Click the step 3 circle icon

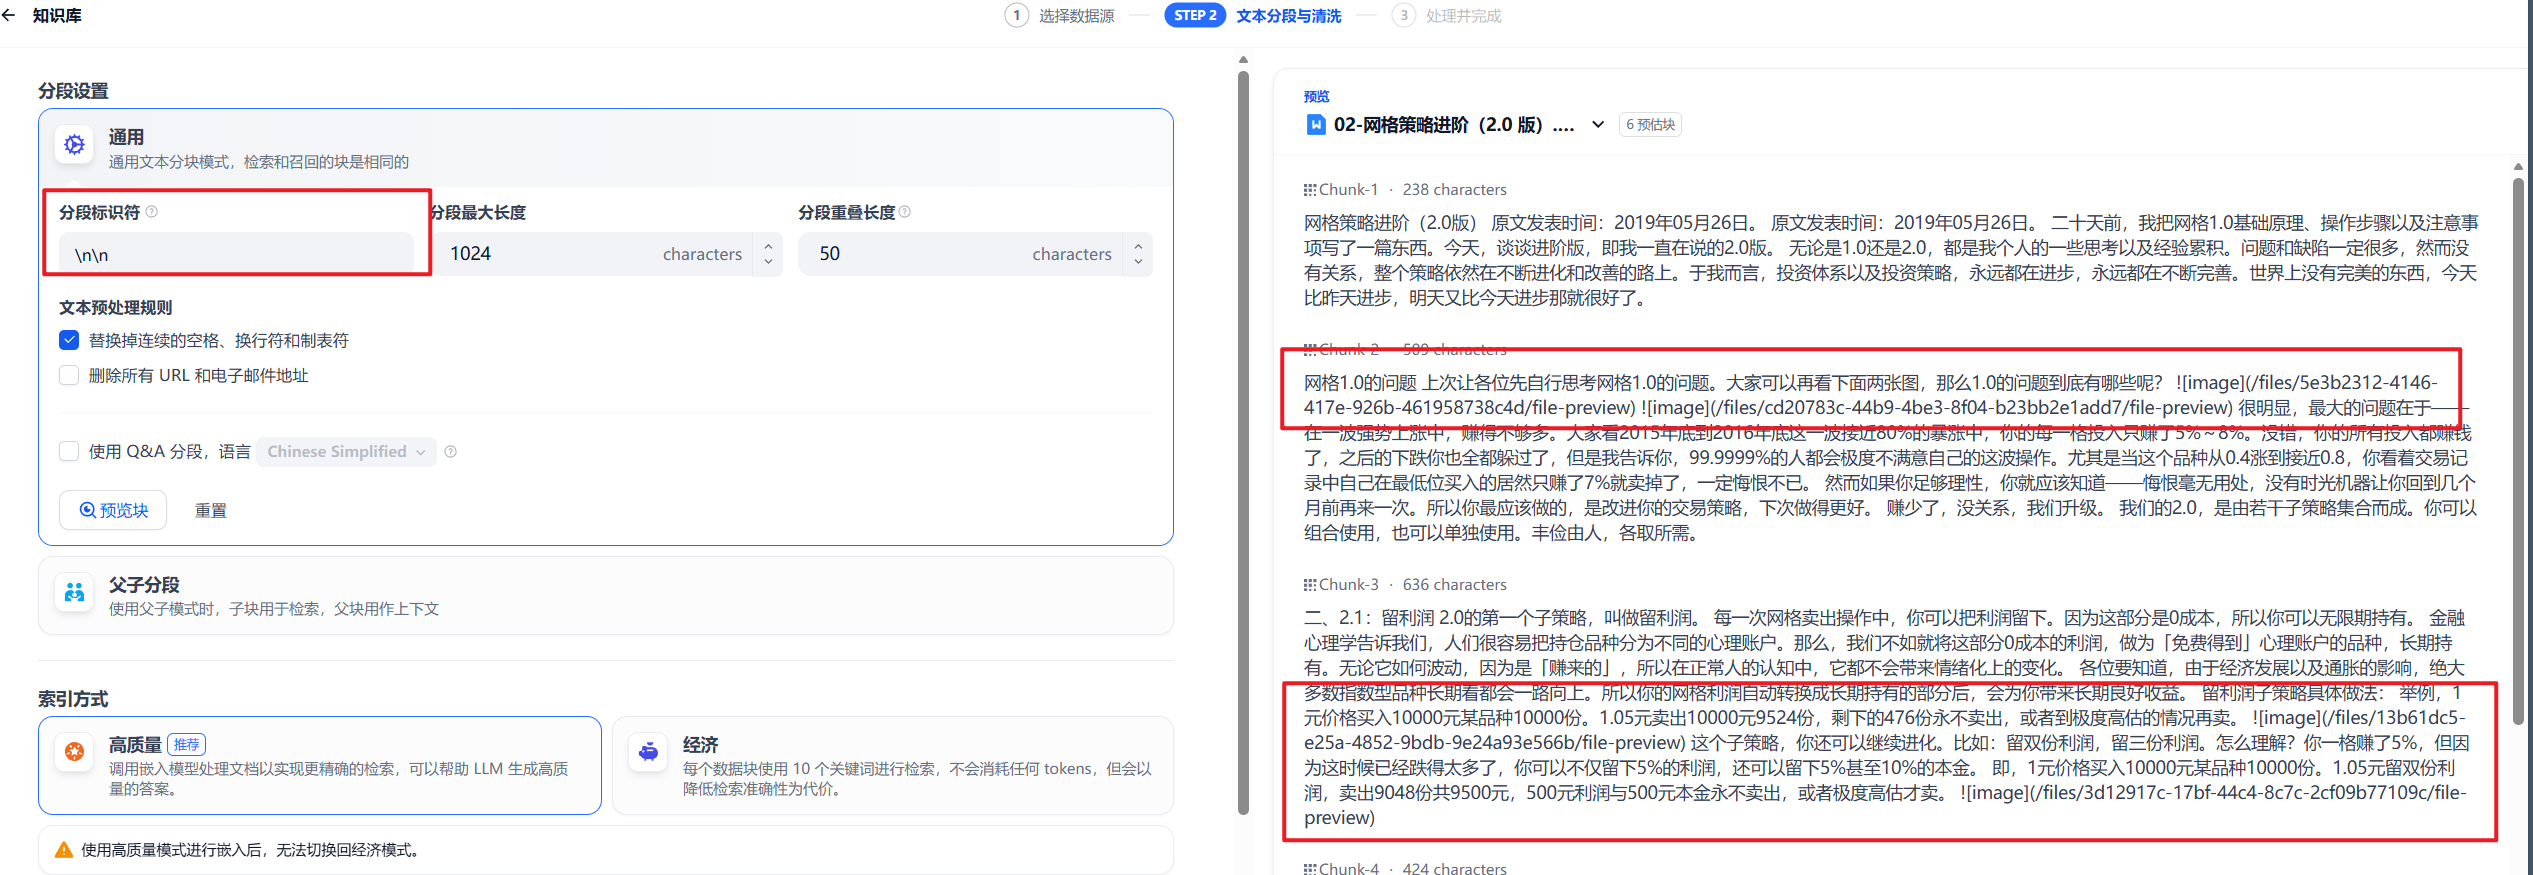pos(1404,15)
